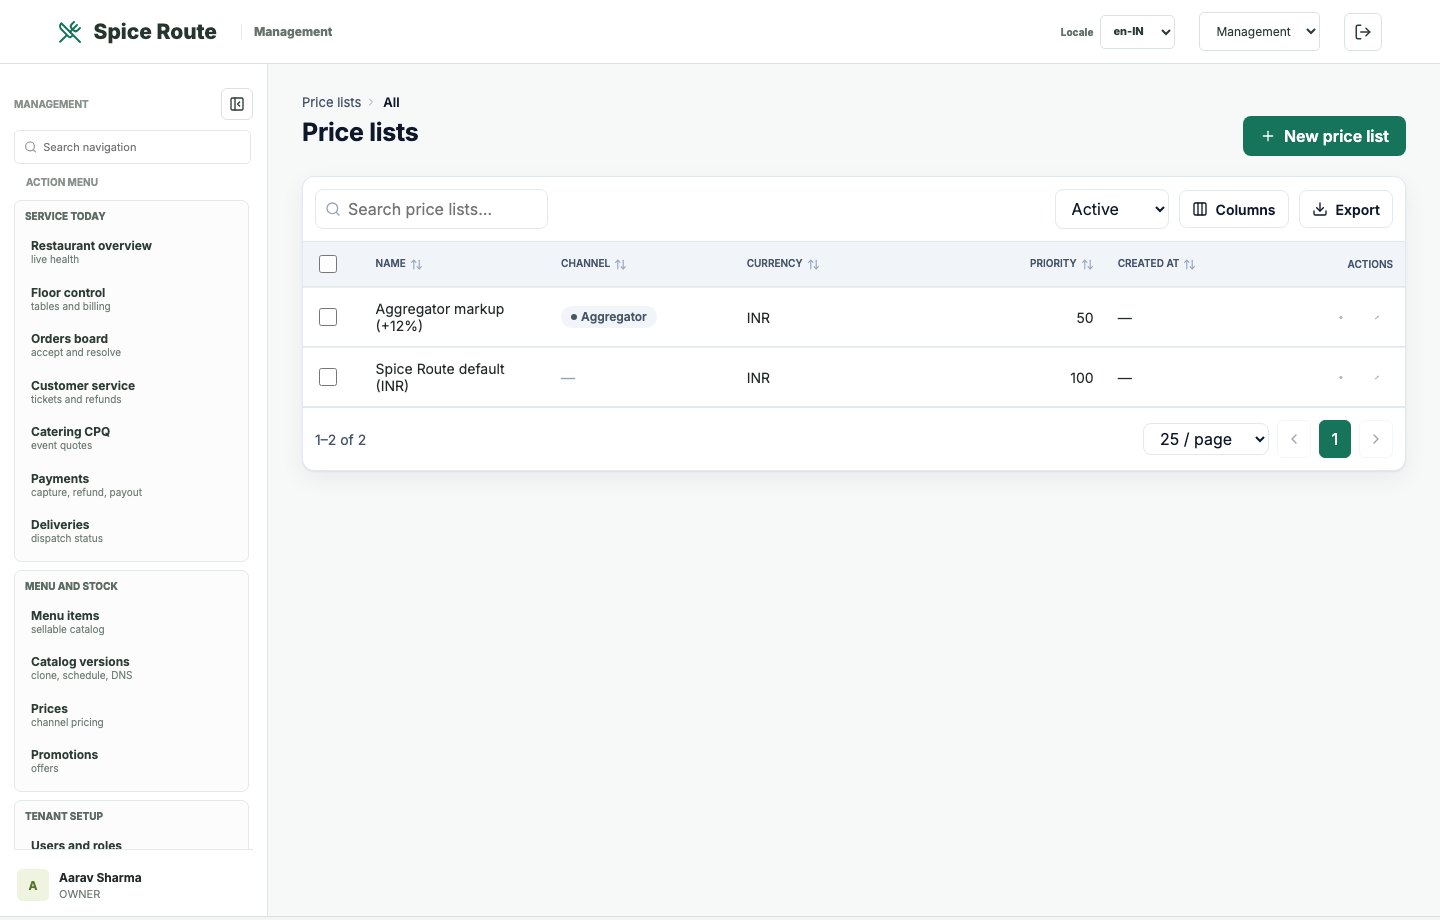Click the Spice Route logo icon
The height and width of the screenshot is (920, 1440).
(70, 32)
